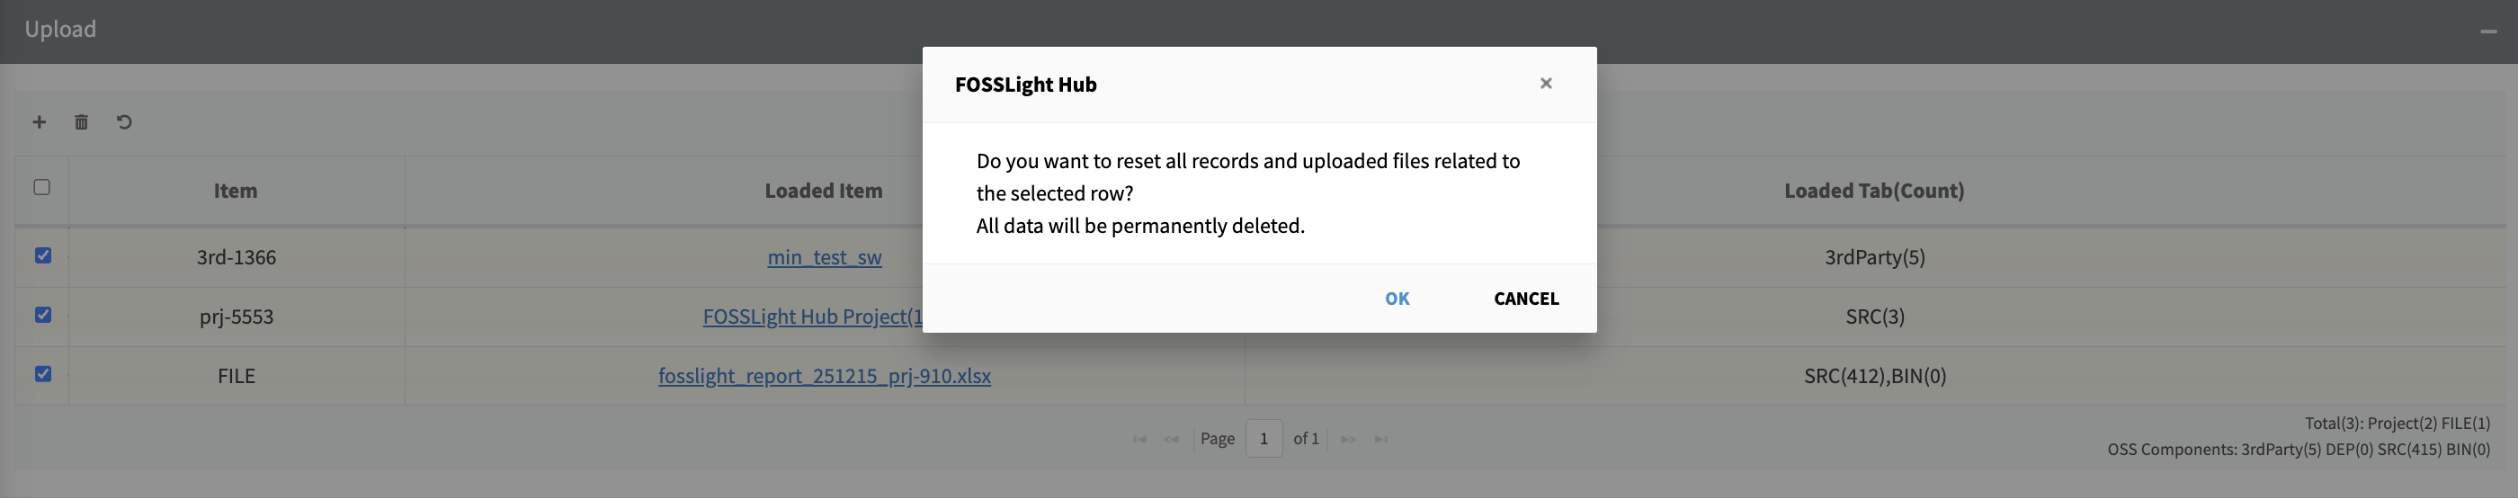This screenshot has width=2518, height=498.
Task: Uncheck the prj-5553 row checkbox
Action: click(43, 315)
